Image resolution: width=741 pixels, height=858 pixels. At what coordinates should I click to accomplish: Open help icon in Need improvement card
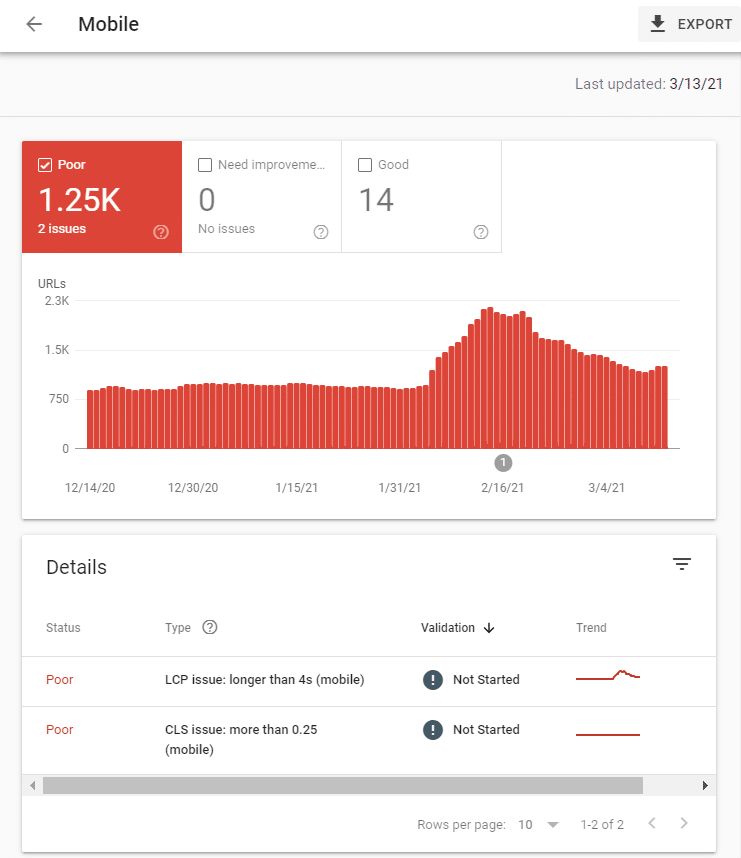coord(321,232)
